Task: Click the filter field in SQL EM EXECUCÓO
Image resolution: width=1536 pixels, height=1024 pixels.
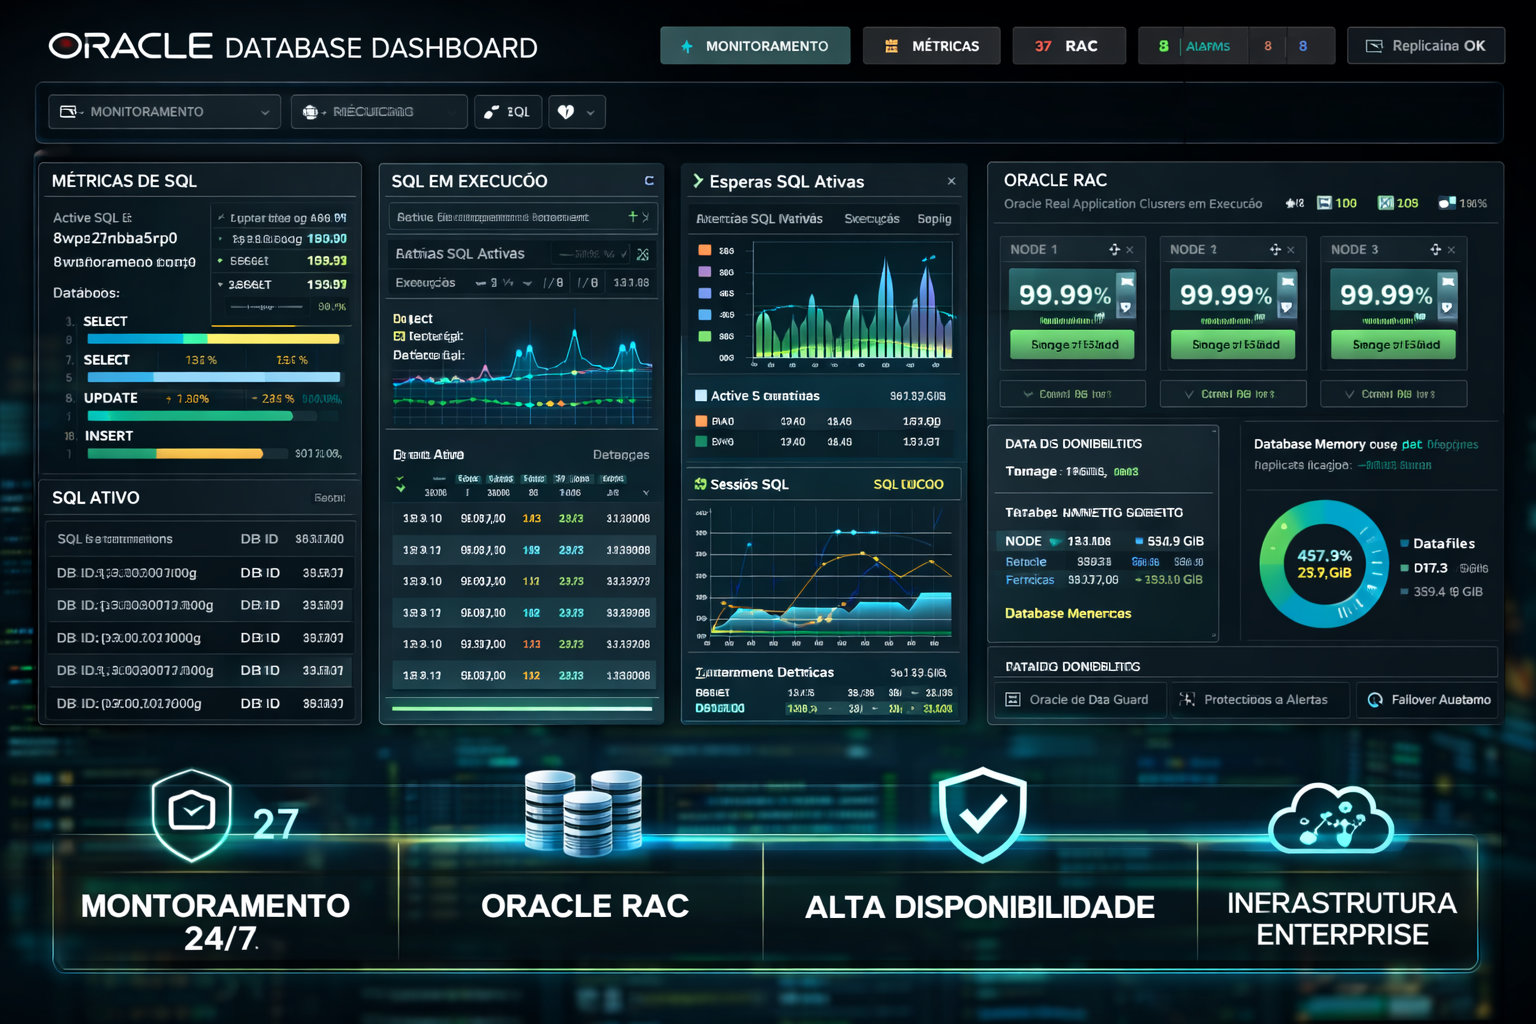Action: (521, 217)
